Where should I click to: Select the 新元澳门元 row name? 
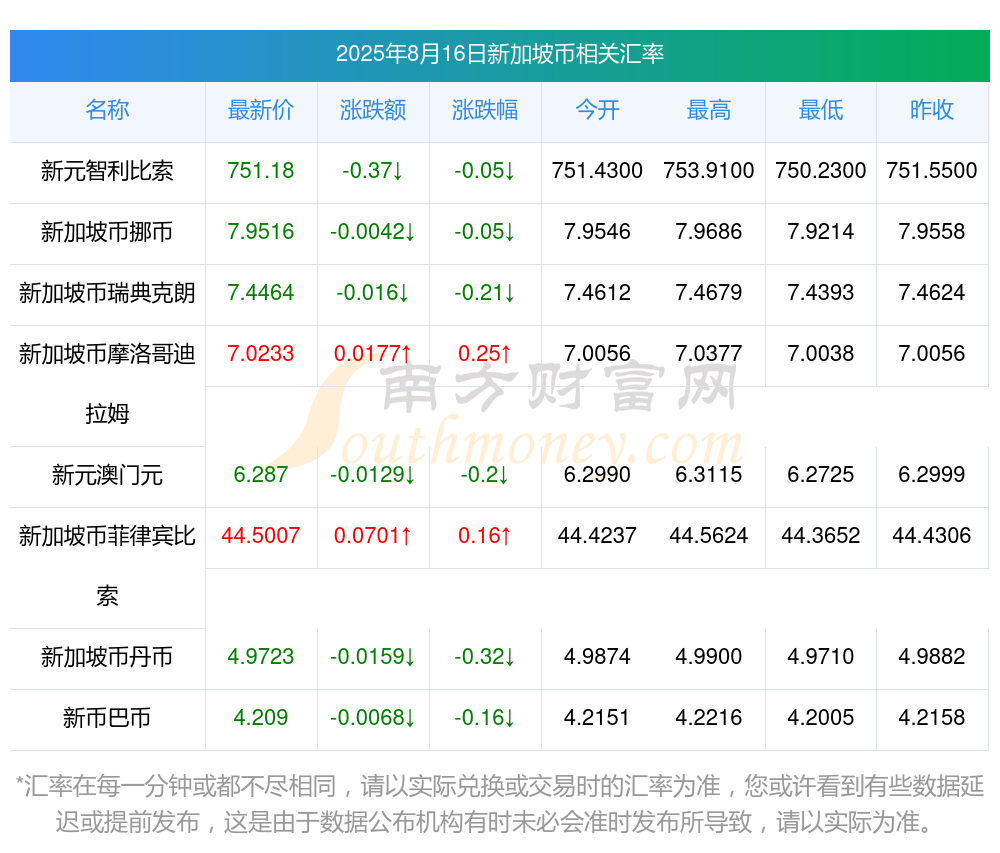(107, 475)
